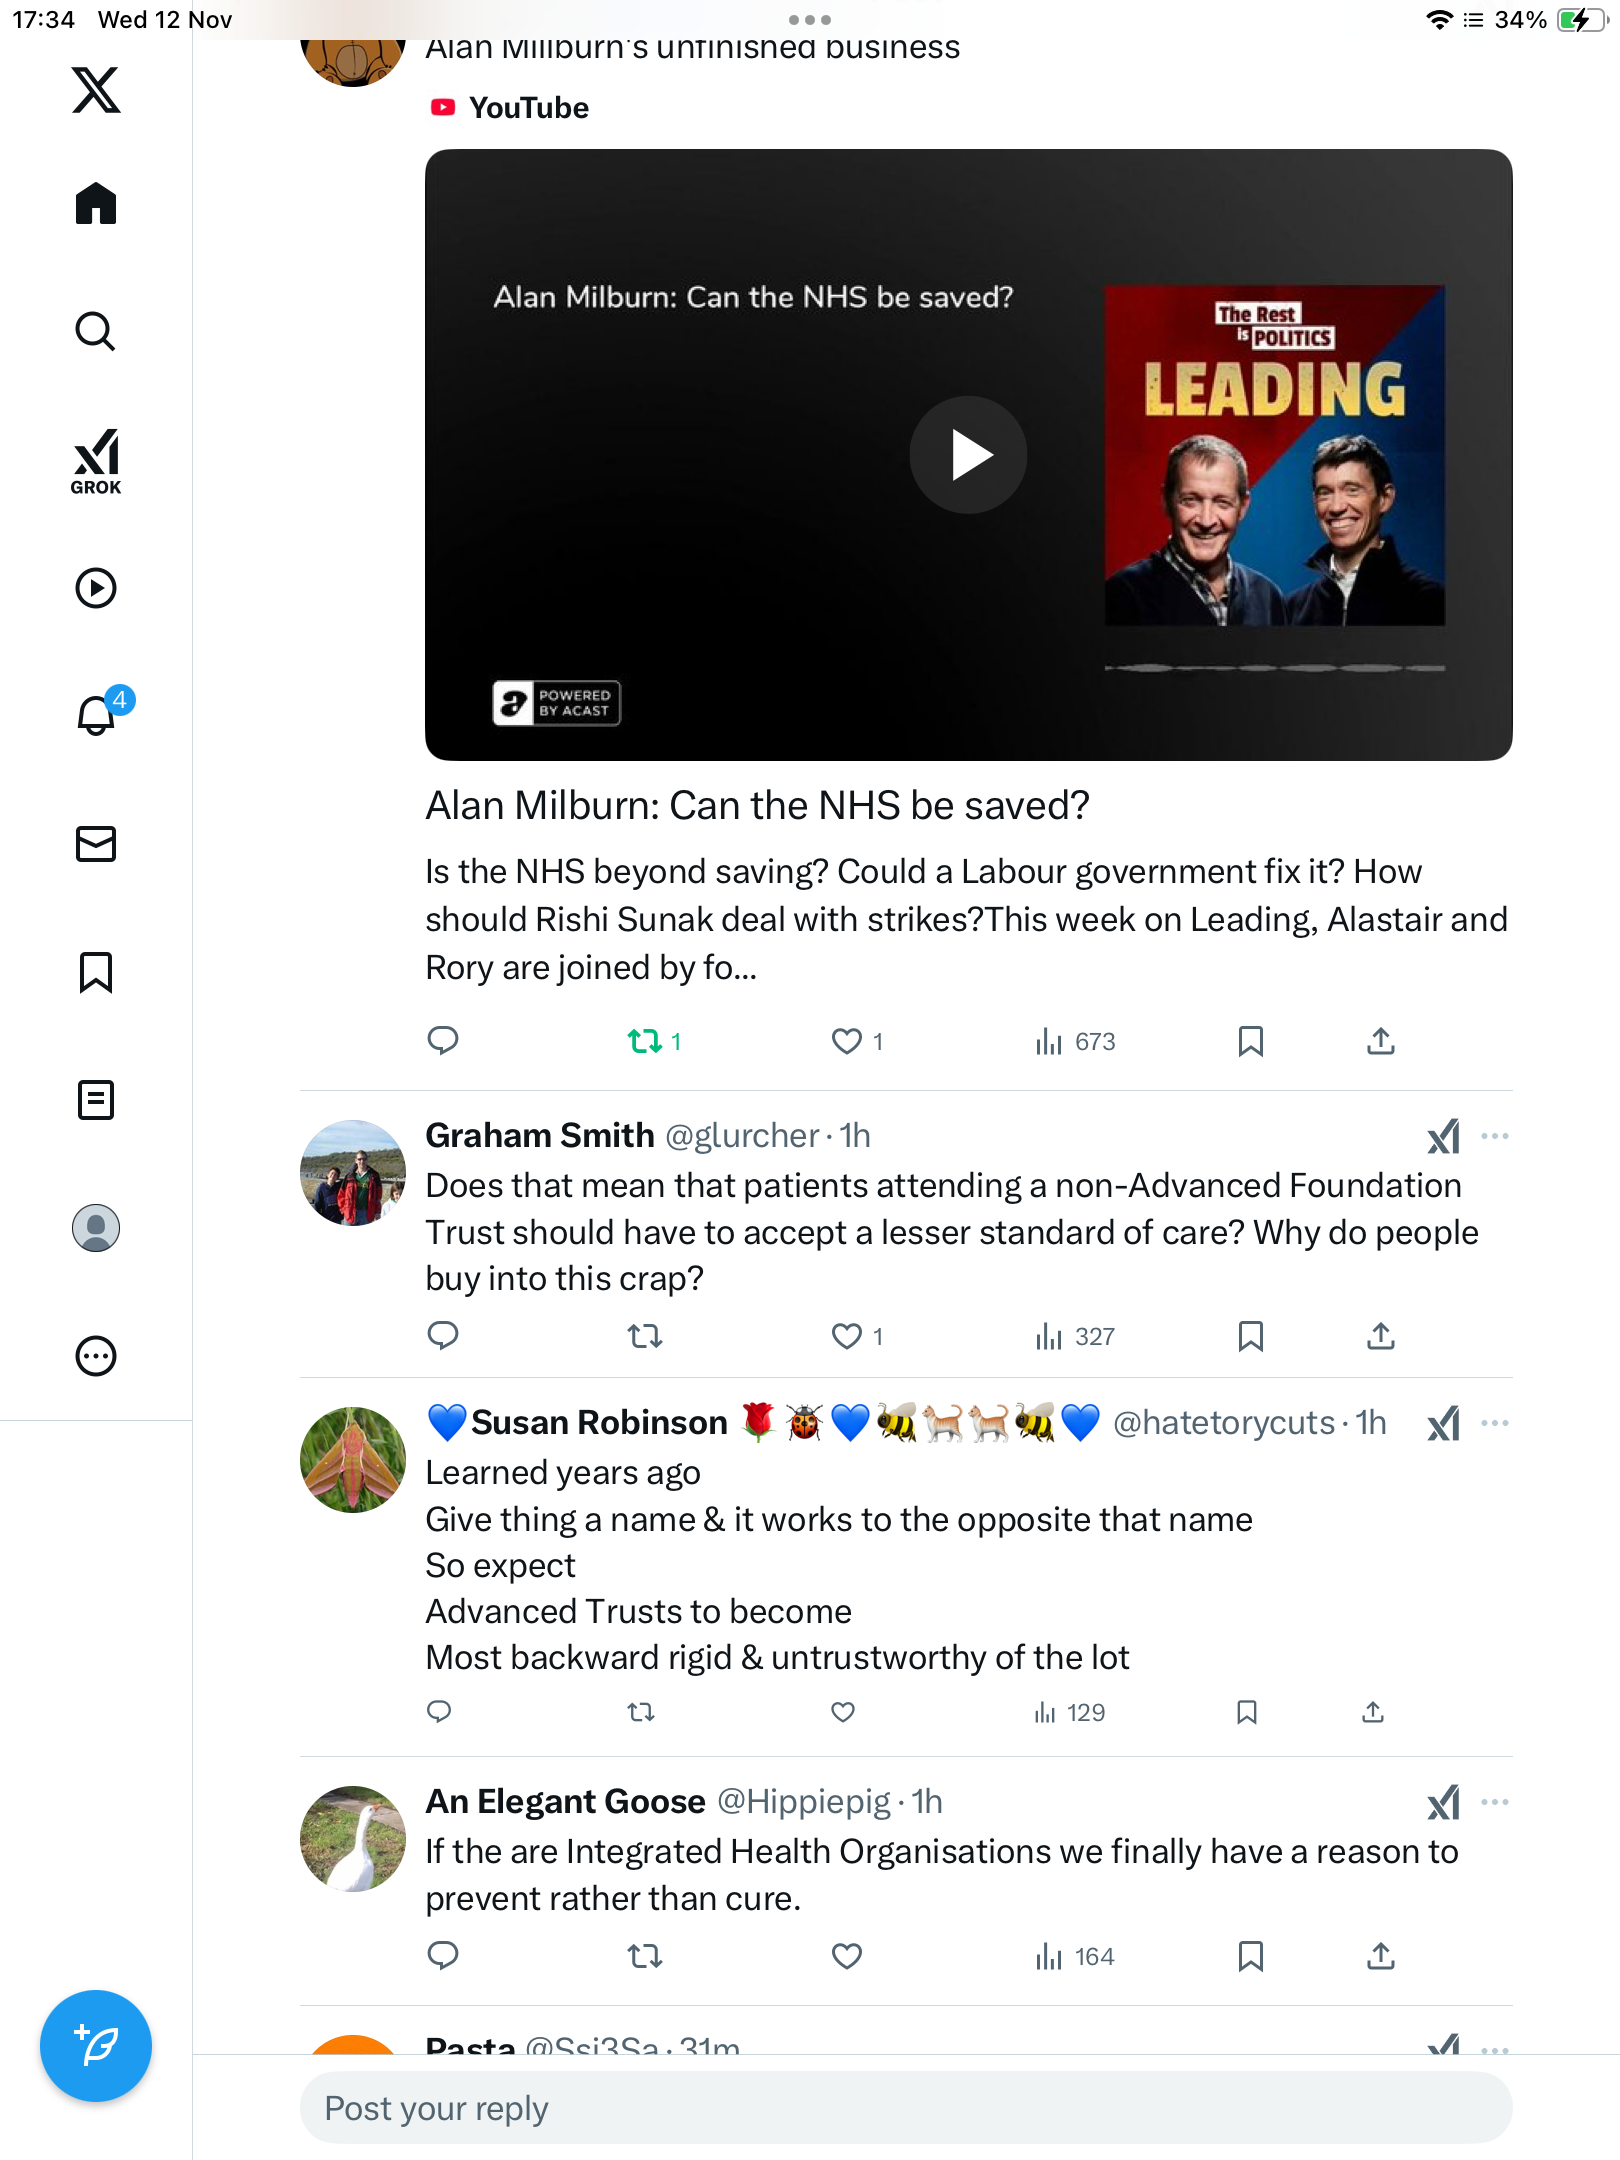This screenshot has height=2160, width=1620.
Task: Open Bookmarks in the sidebar
Action: (x=96, y=971)
